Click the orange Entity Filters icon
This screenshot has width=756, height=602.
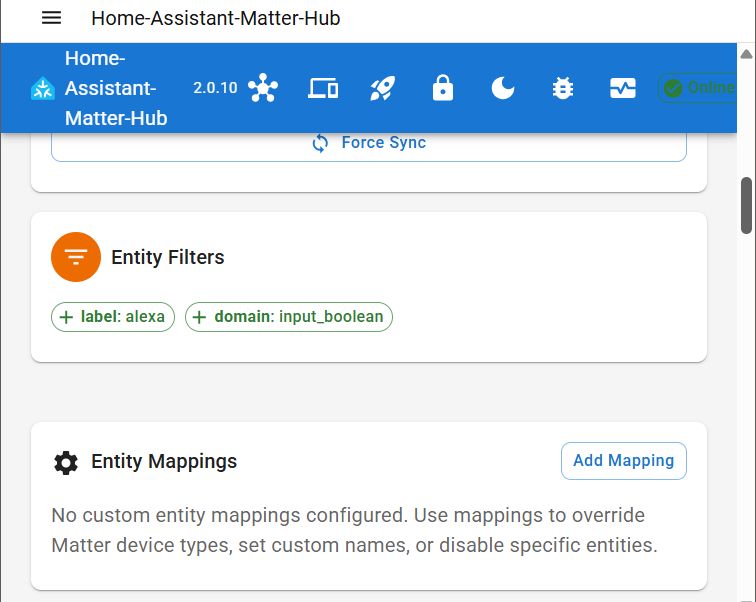[x=76, y=257]
